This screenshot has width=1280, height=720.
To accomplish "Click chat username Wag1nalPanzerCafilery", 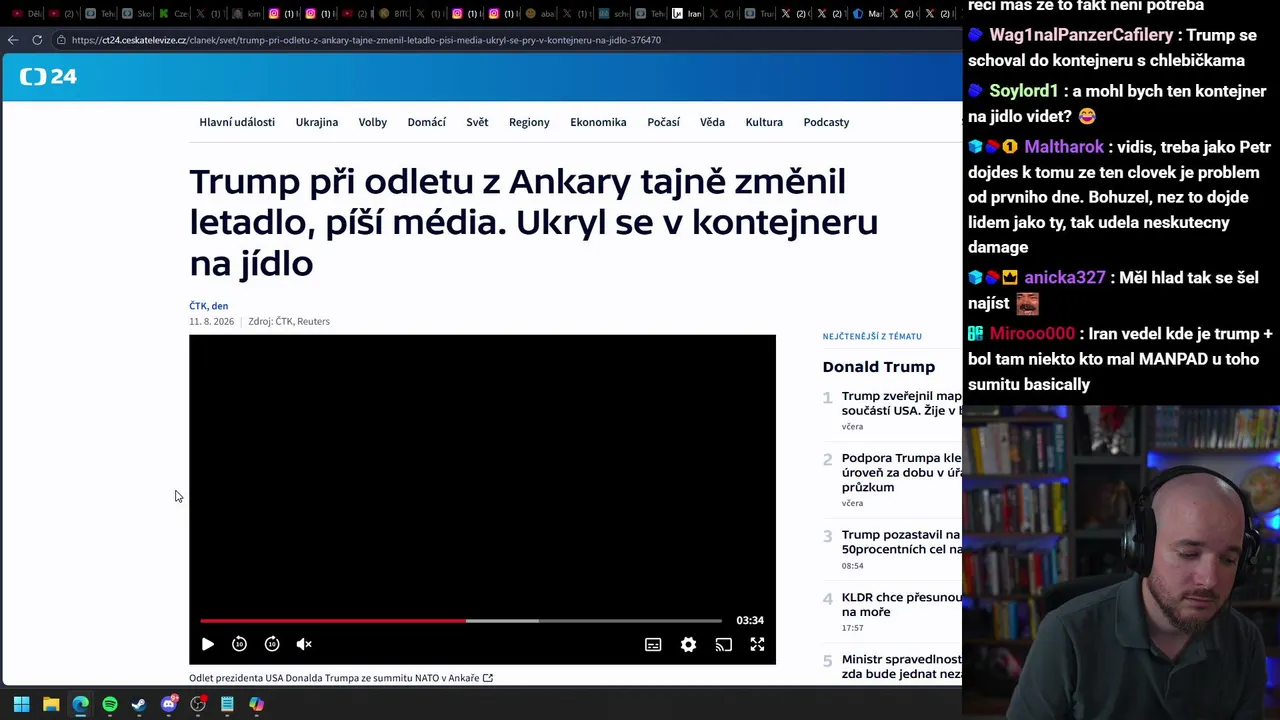I will click(1081, 35).
